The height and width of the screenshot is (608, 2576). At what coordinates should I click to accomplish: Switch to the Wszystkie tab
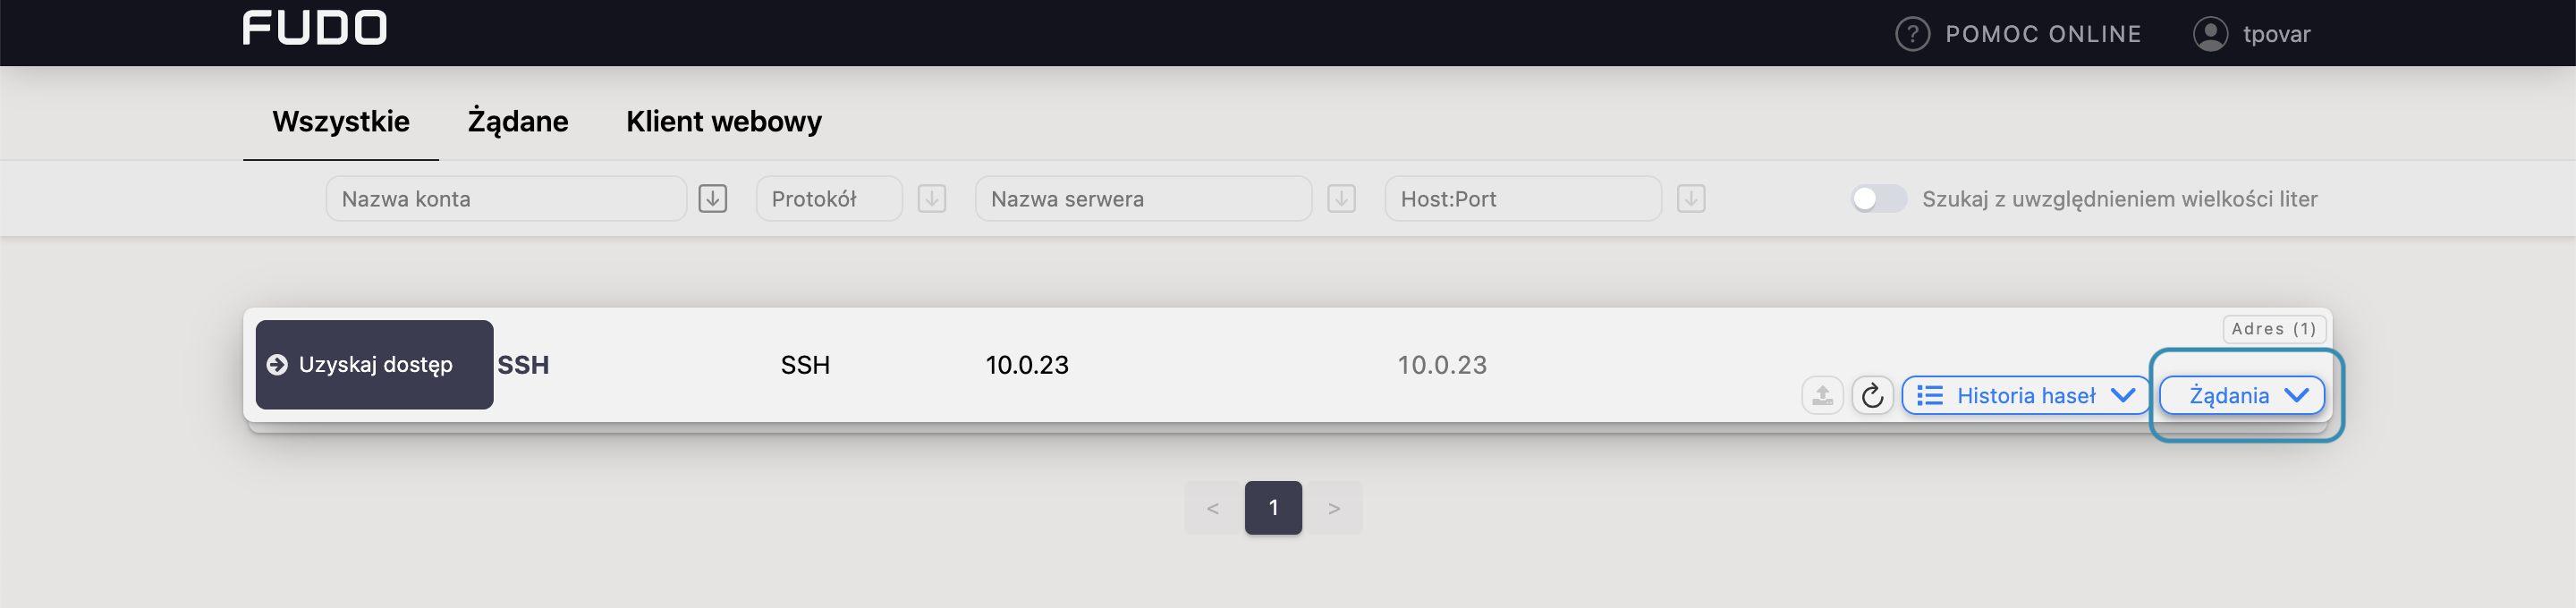point(341,122)
